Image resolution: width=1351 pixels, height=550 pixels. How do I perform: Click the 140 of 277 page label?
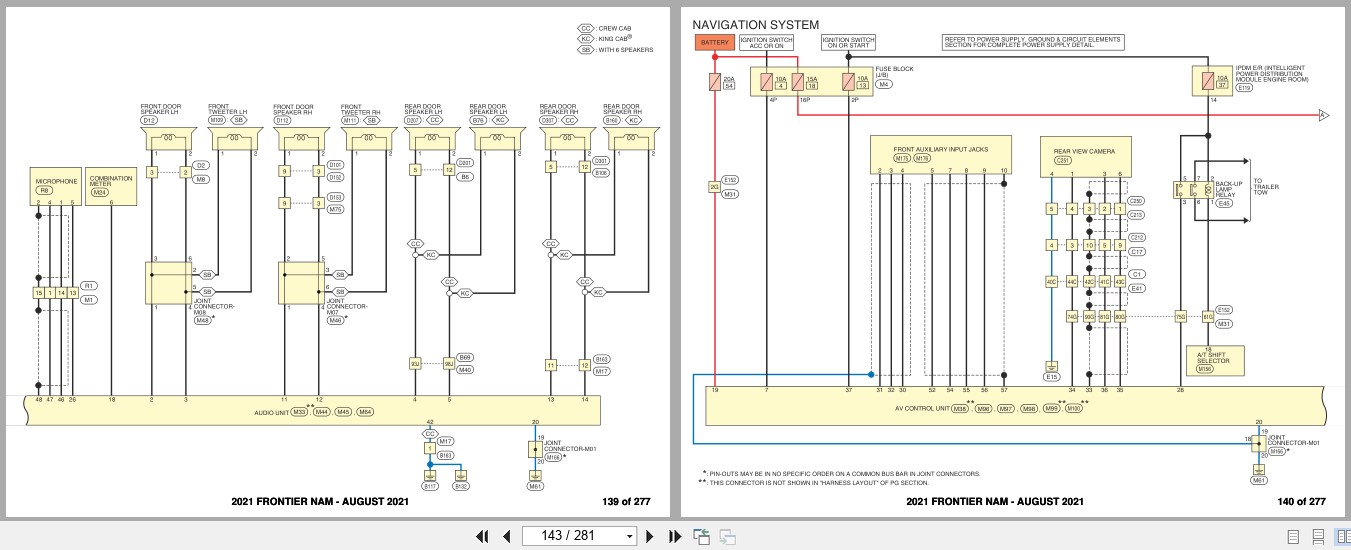[1301, 501]
